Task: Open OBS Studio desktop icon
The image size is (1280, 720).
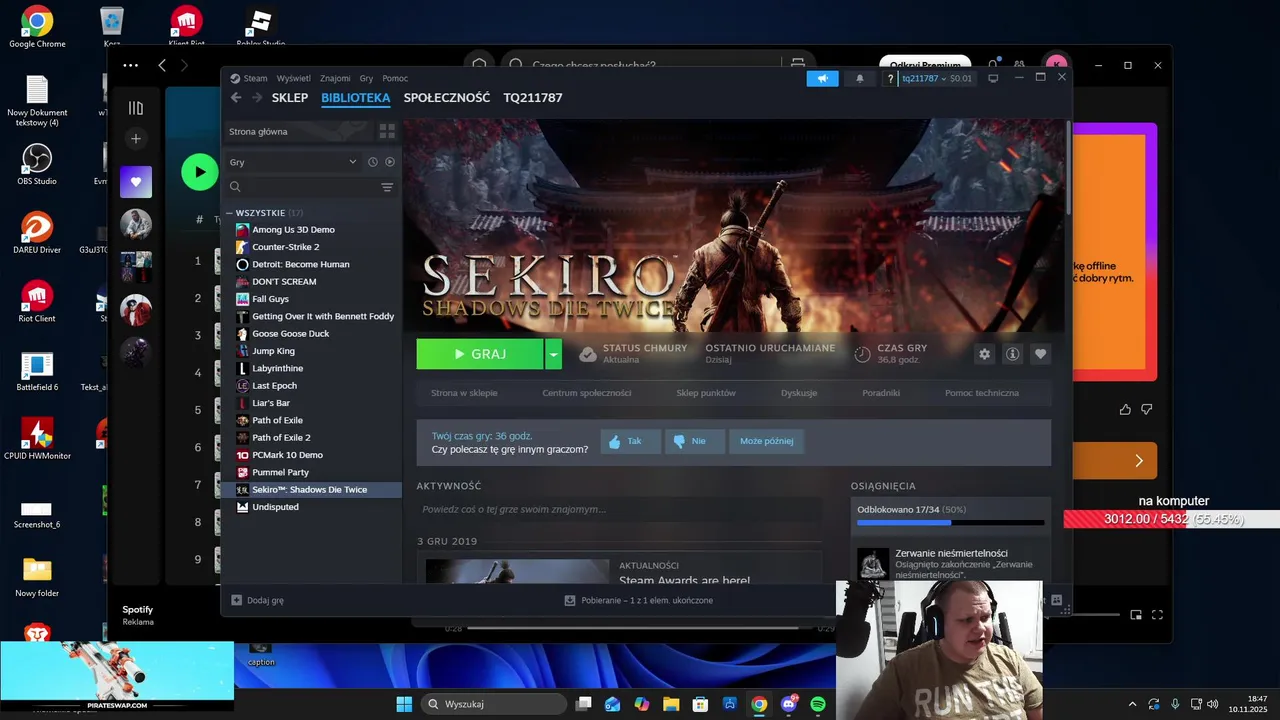Action: point(37,164)
